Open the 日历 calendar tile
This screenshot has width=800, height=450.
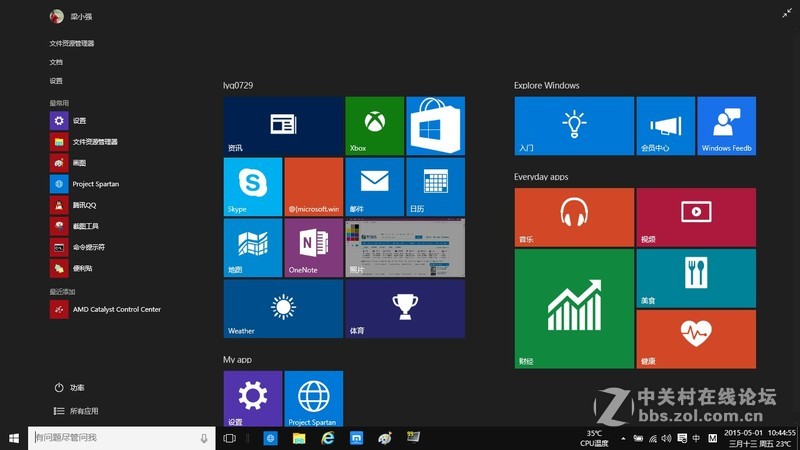click(435, 187)
